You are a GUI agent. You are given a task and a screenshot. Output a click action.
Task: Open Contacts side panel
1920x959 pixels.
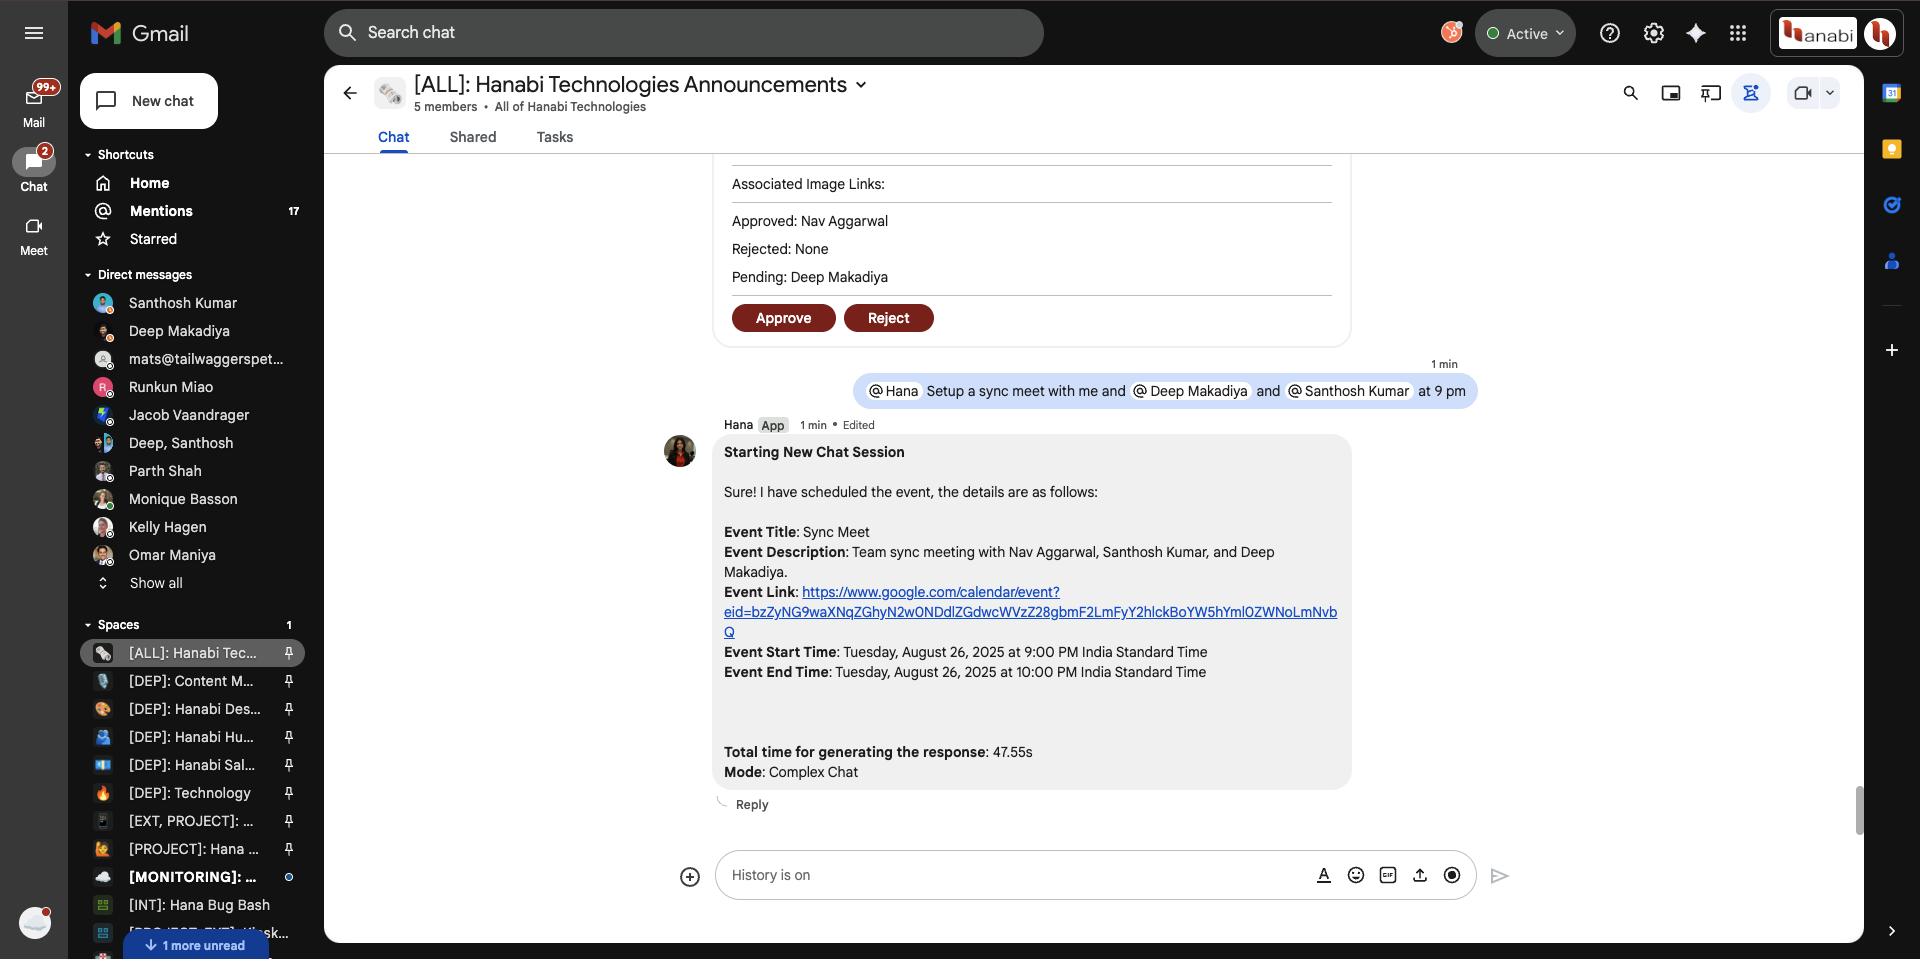click(1892, 262)
